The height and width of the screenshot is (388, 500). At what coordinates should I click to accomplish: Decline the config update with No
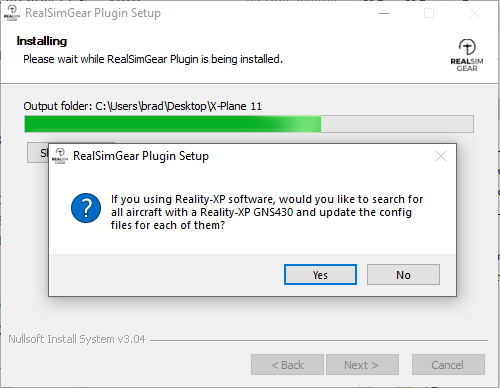tap(403, 275)
